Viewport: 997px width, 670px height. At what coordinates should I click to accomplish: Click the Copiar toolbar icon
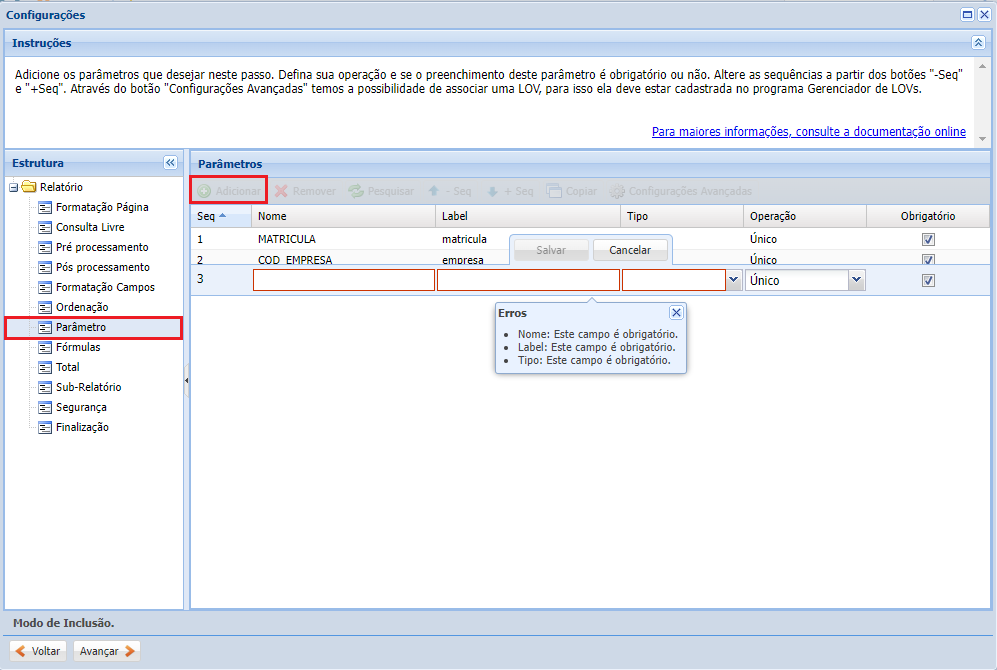554,191
